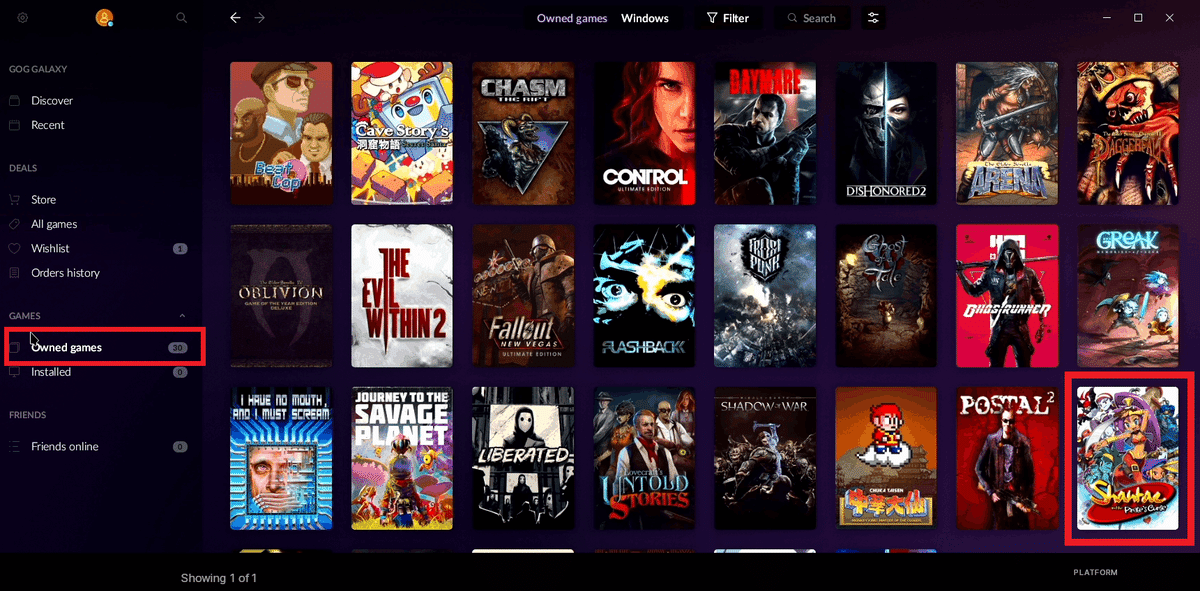Screen dimensions: 1200x591
Task: Open the Shantae Pirate's Curse cover
Action: 1128,459
